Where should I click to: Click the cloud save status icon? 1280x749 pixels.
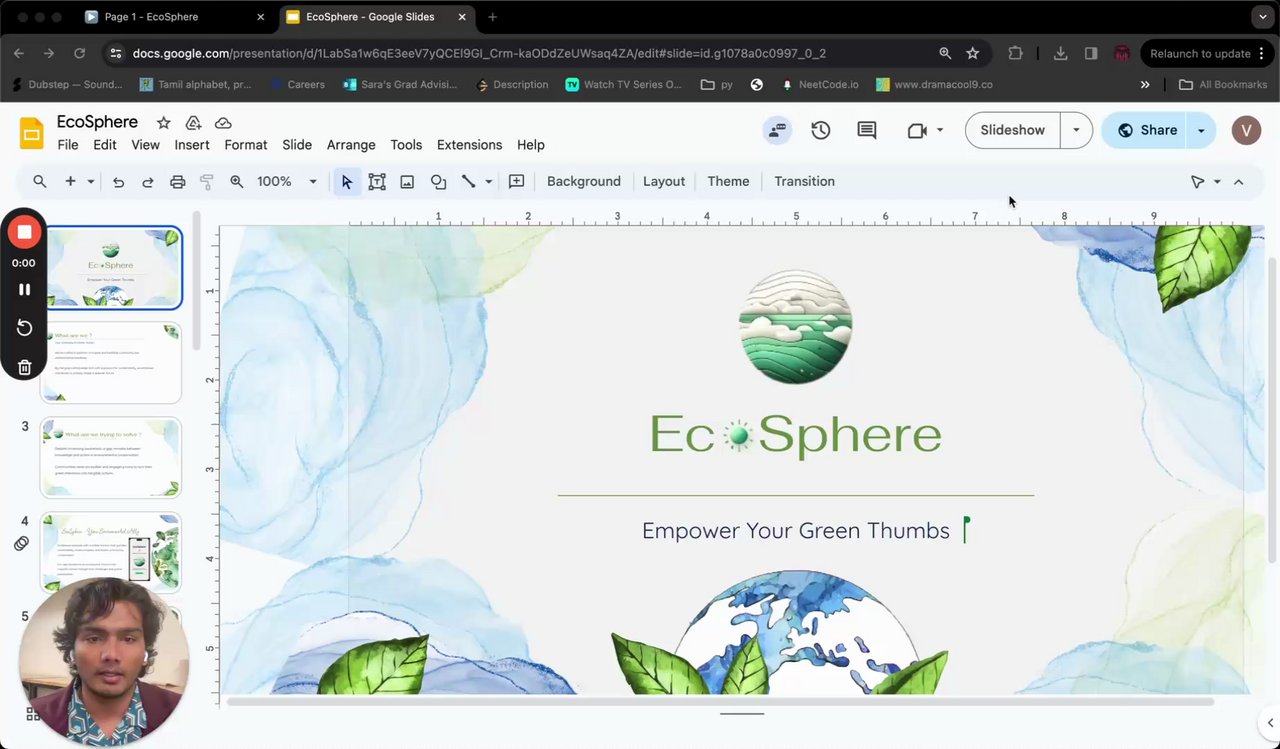[223, 123]
